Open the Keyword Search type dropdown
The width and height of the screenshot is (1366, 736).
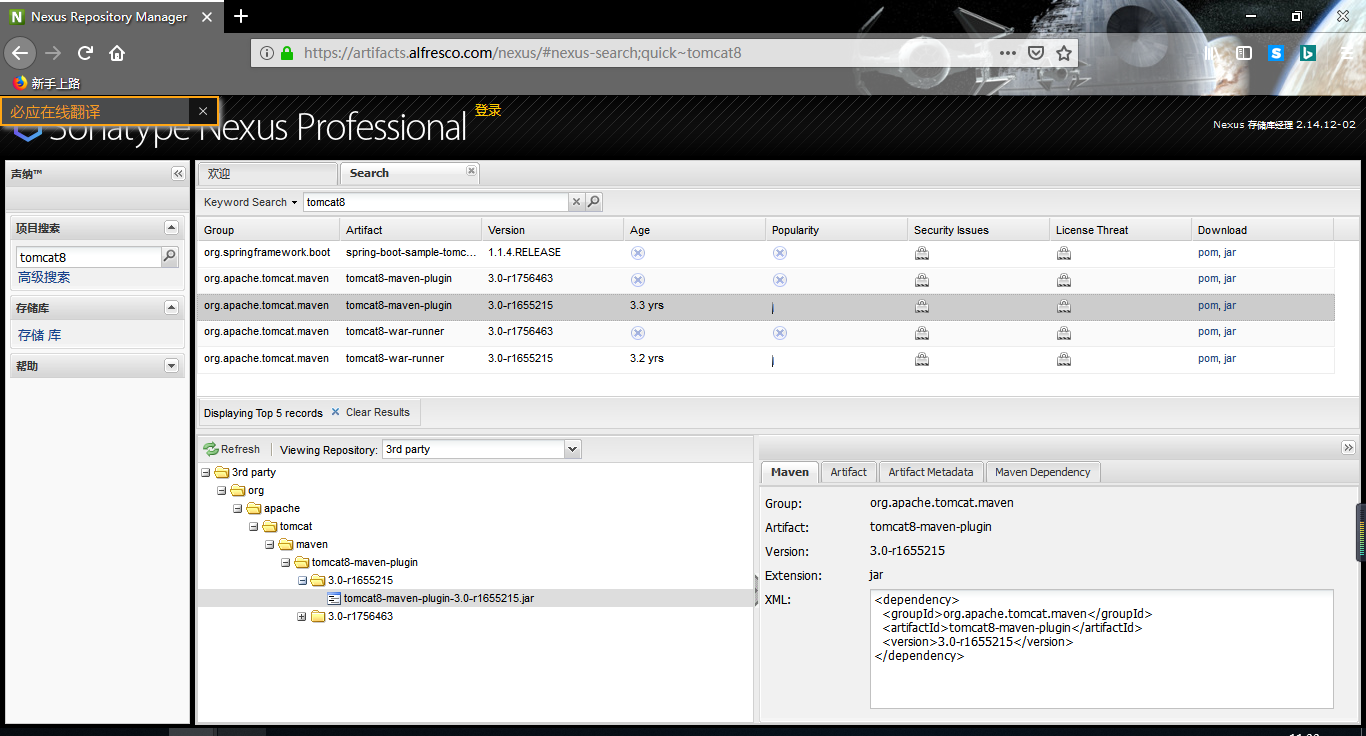point(251,202)
